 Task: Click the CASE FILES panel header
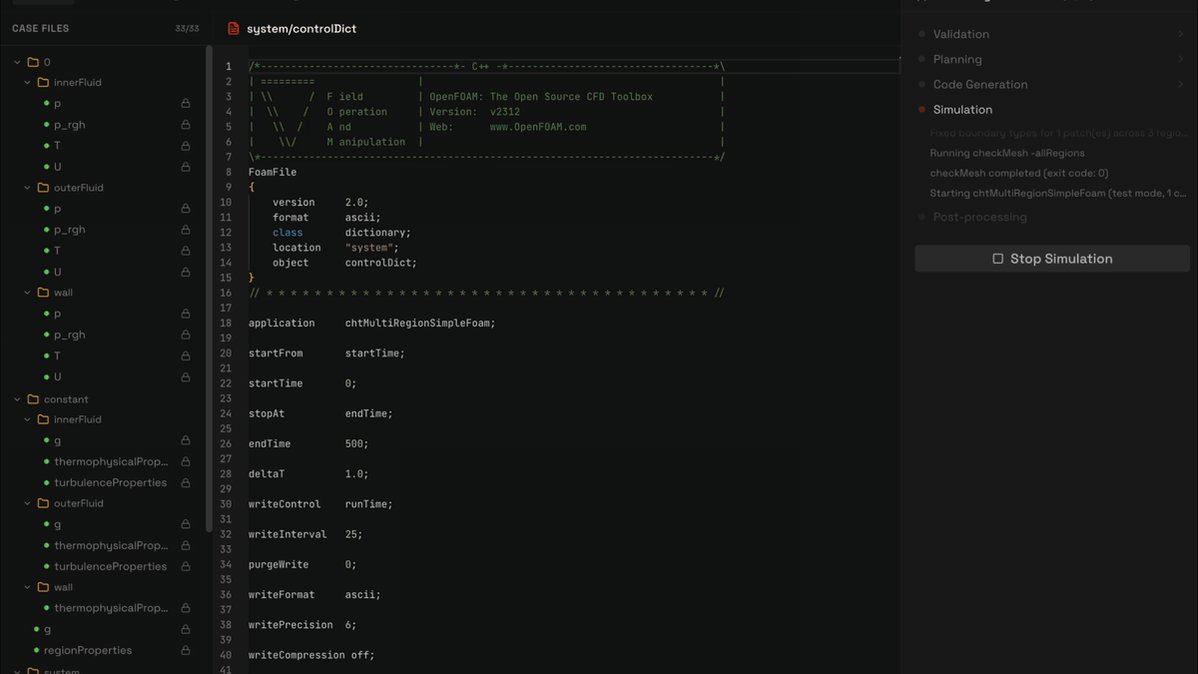[x=40, y=28]
